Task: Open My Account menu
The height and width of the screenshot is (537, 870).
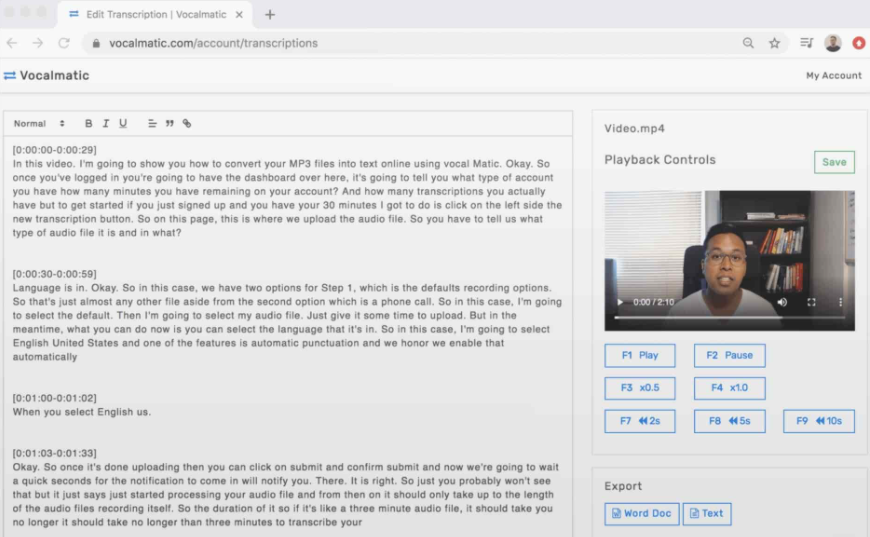Action: 833,75
